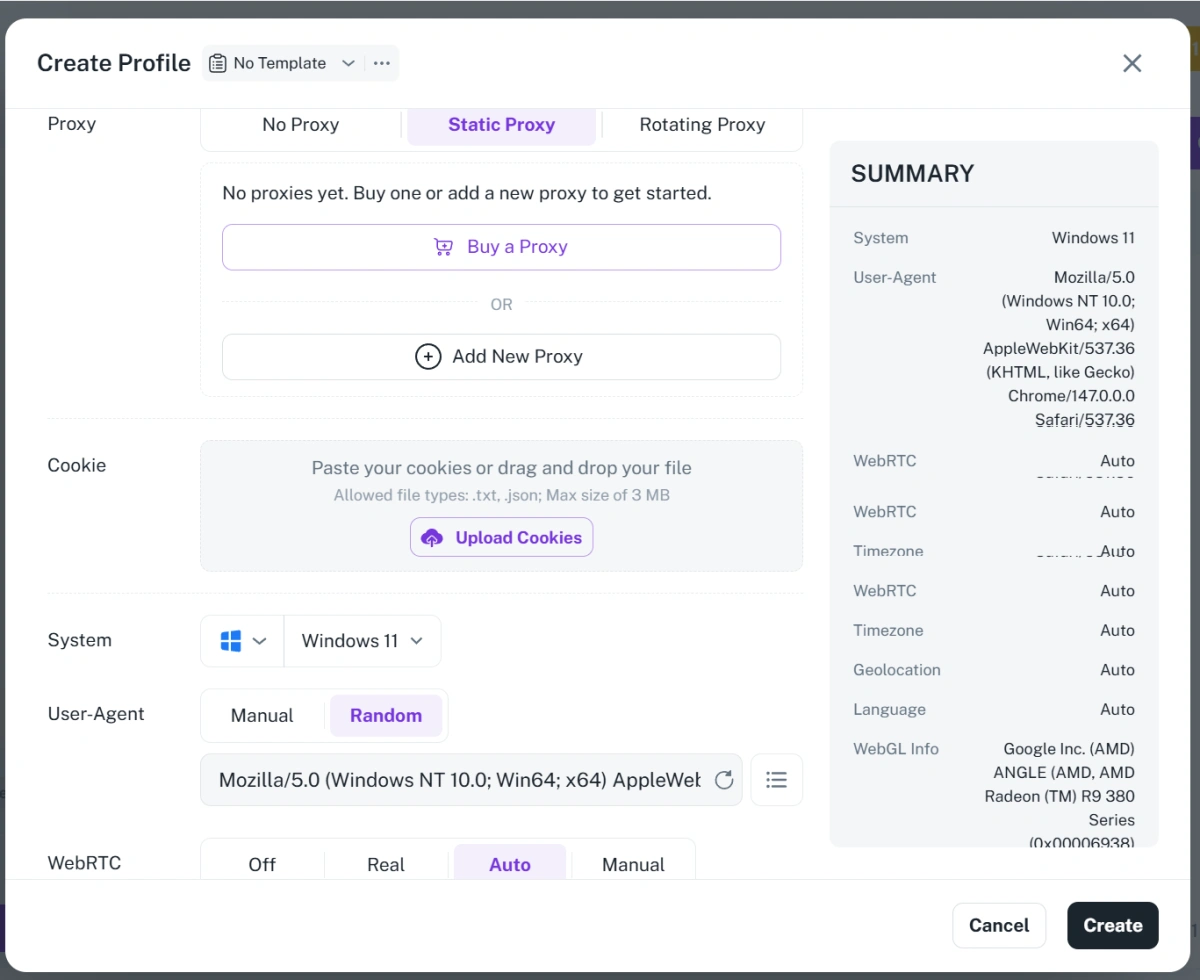Set WebRTC to Auto
Screen dimensions: 1200x980
pos(510,865)
